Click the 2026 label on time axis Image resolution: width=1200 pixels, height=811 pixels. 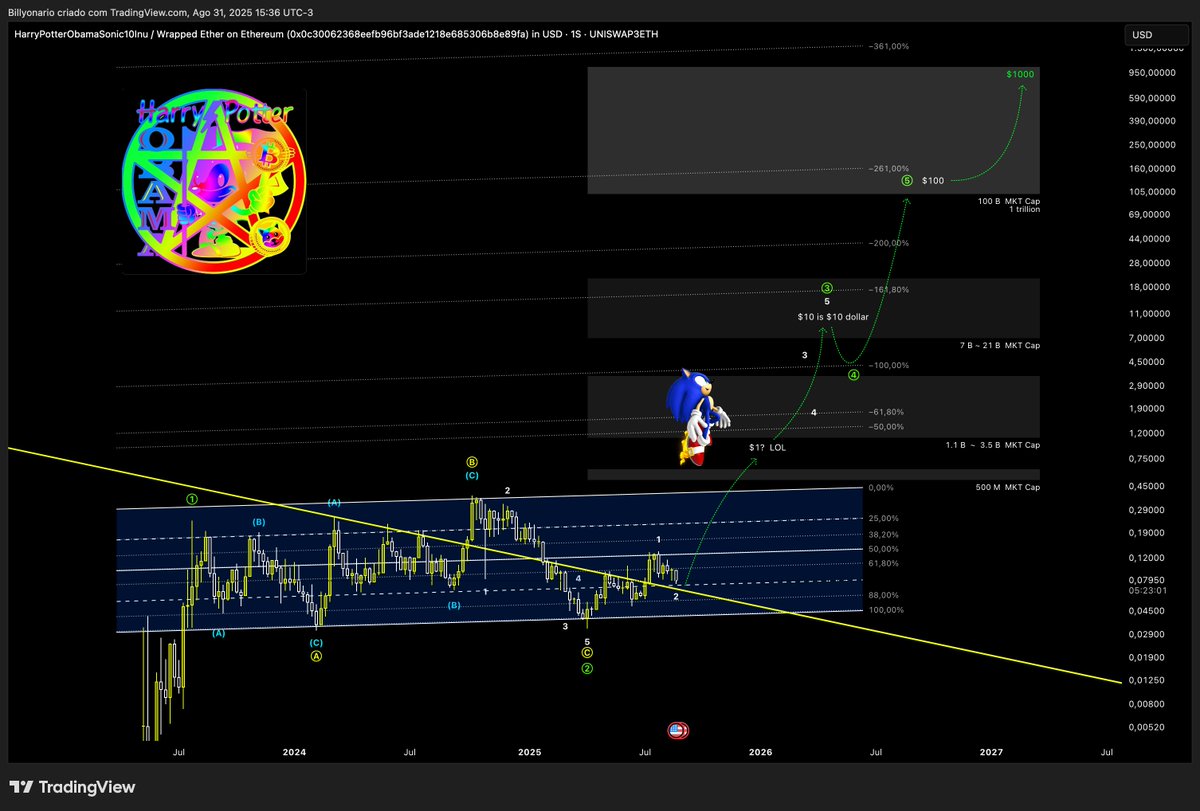[x=761, y=751]
